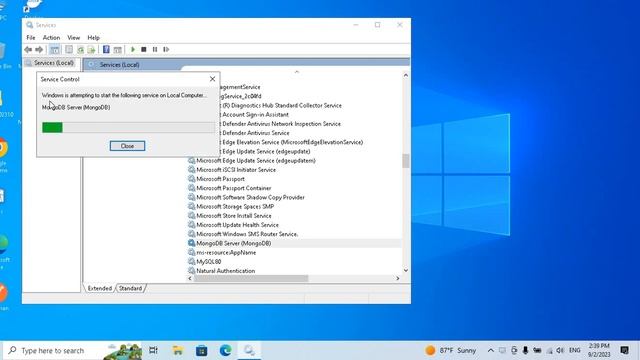Image resolution: width=640 pixels, height=360 pixels.
Task: Click gear icon beside MySQL80 row
Action: coord(191,261)
